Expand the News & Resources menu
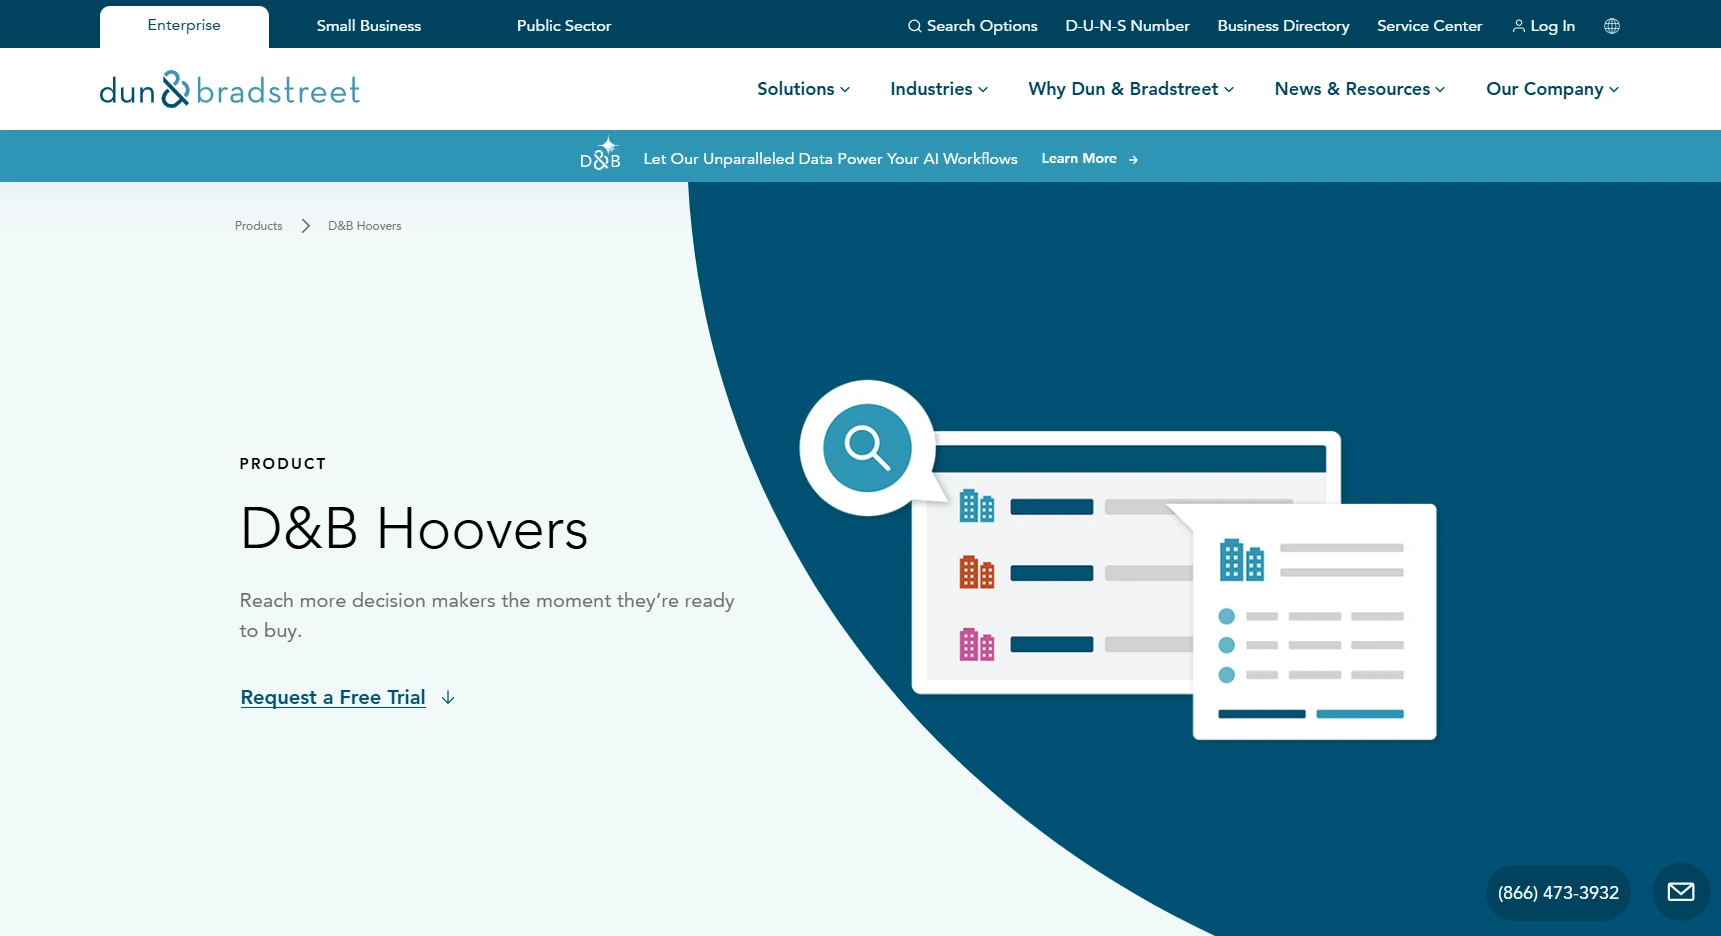 (1360, 89)
